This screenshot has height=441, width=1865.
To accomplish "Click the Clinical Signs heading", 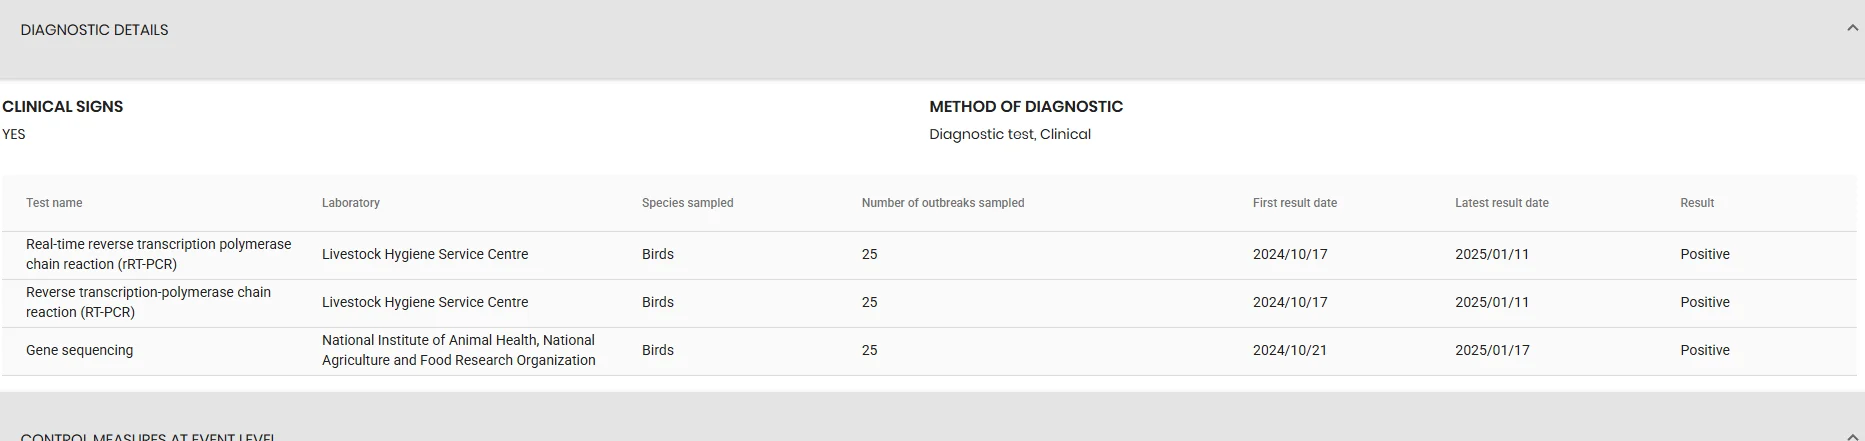I will (63, 106).
